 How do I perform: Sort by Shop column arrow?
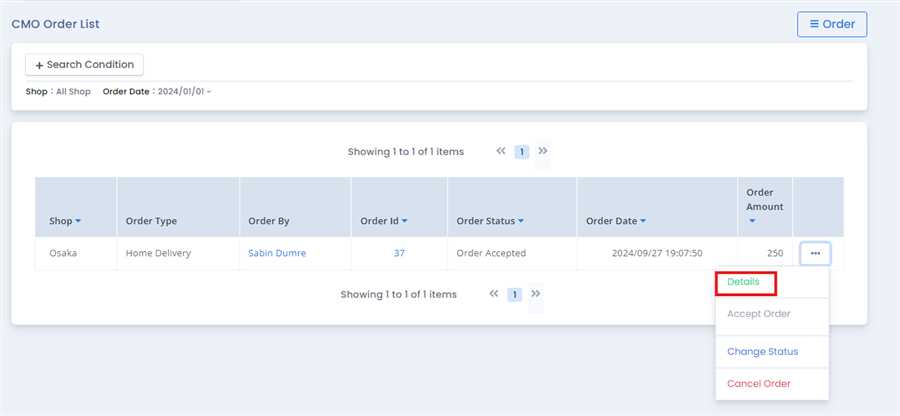(78, 221)
